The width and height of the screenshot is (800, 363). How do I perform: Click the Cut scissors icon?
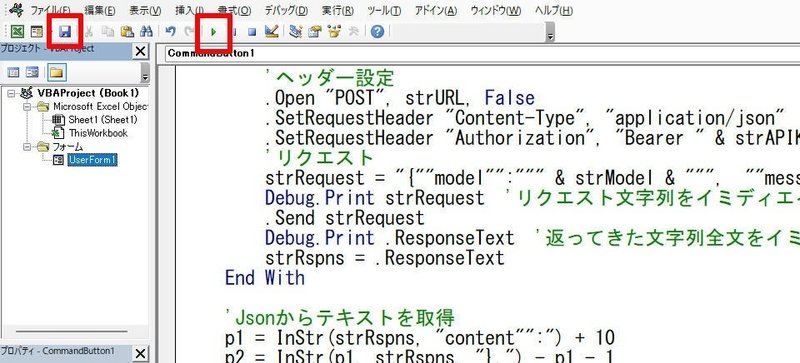pos(89,32)
